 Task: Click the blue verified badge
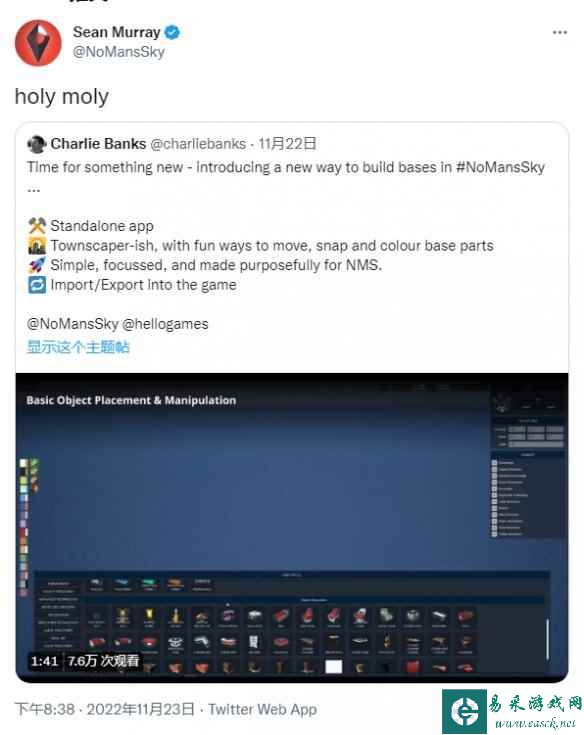pyautogui.click(x=172, y=32)
